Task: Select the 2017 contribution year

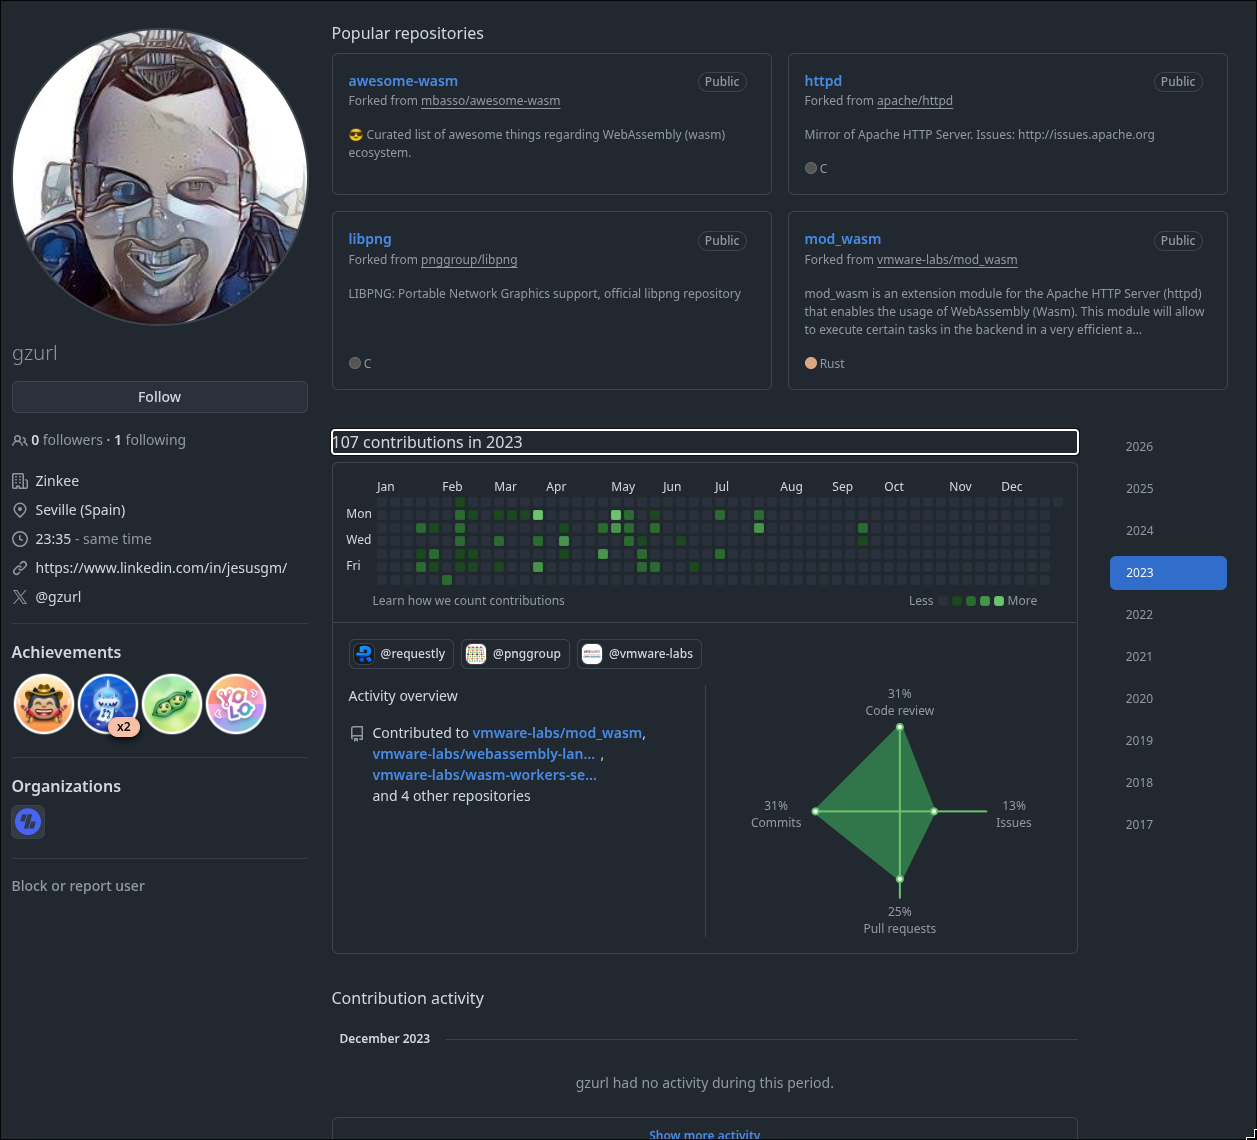Action: coord(1168,825)
